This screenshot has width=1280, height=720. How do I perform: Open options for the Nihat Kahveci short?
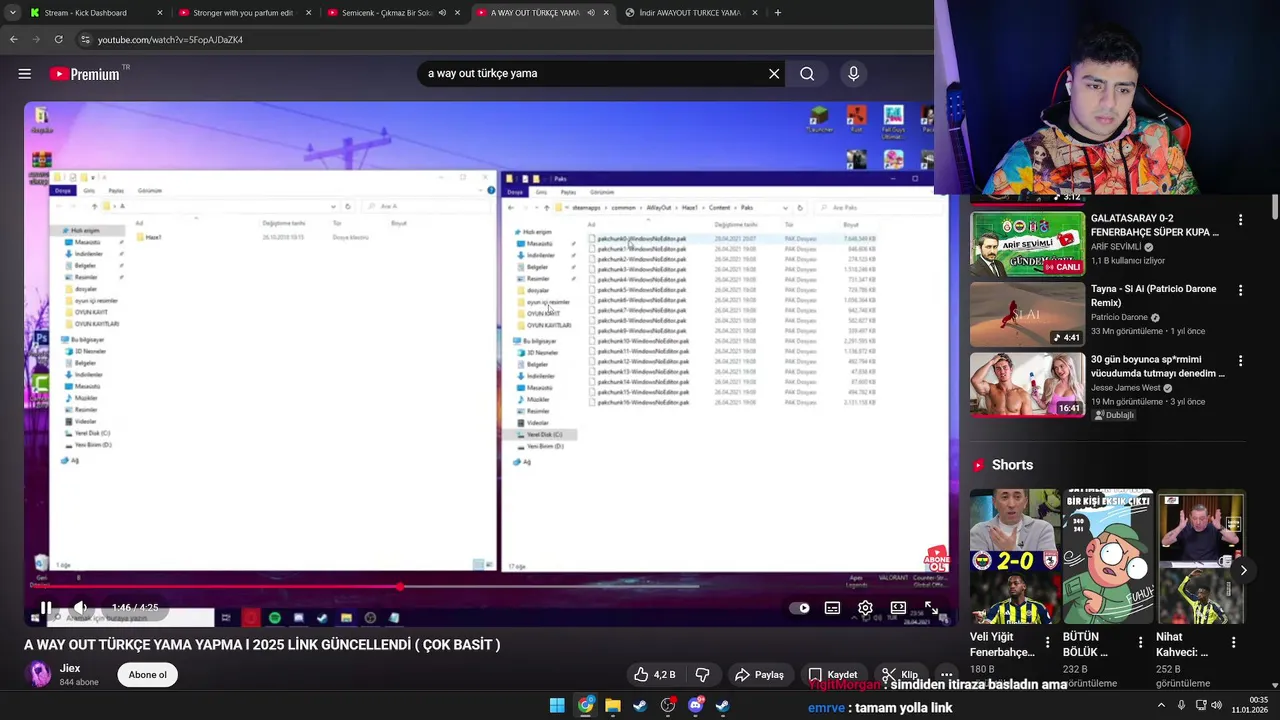point(1234,643)
